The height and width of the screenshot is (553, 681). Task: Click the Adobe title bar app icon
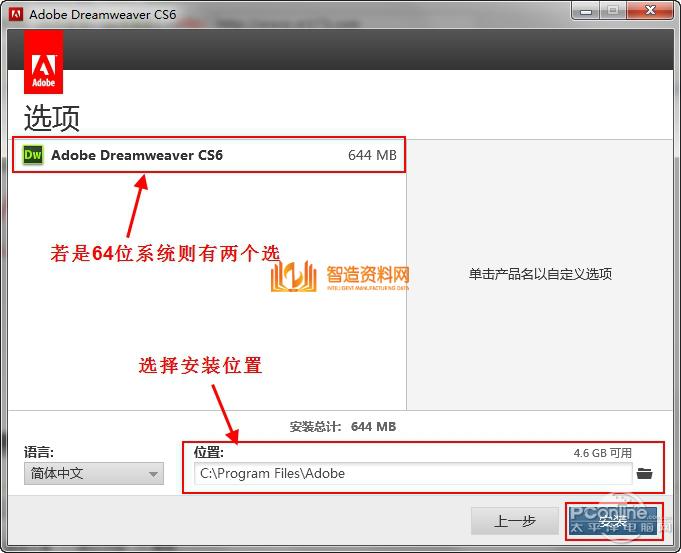(16, 14)
